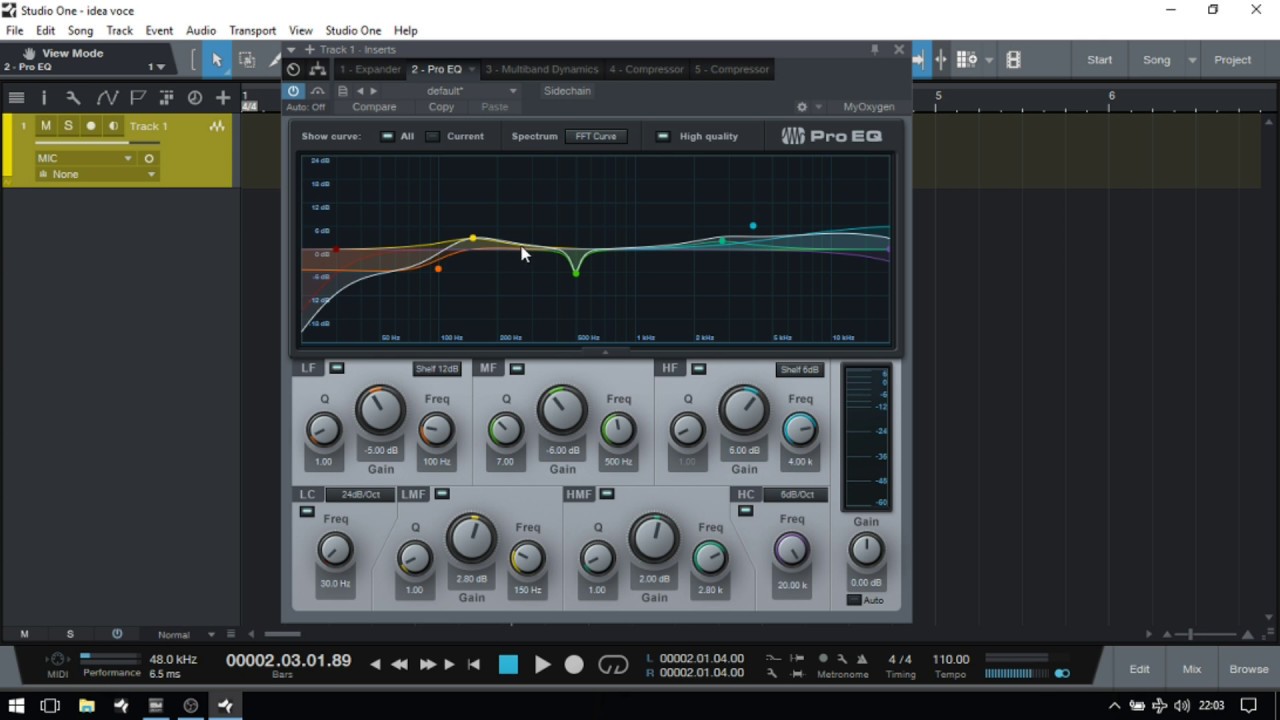
Task: Open File Explorer from the taskbar
Action: 87,705
